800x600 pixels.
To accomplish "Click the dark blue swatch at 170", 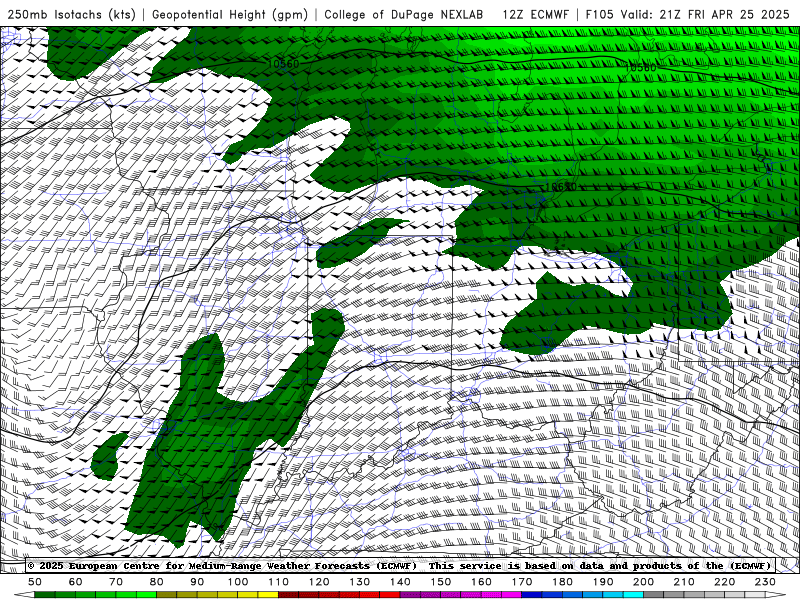I will tap(532, 595).
